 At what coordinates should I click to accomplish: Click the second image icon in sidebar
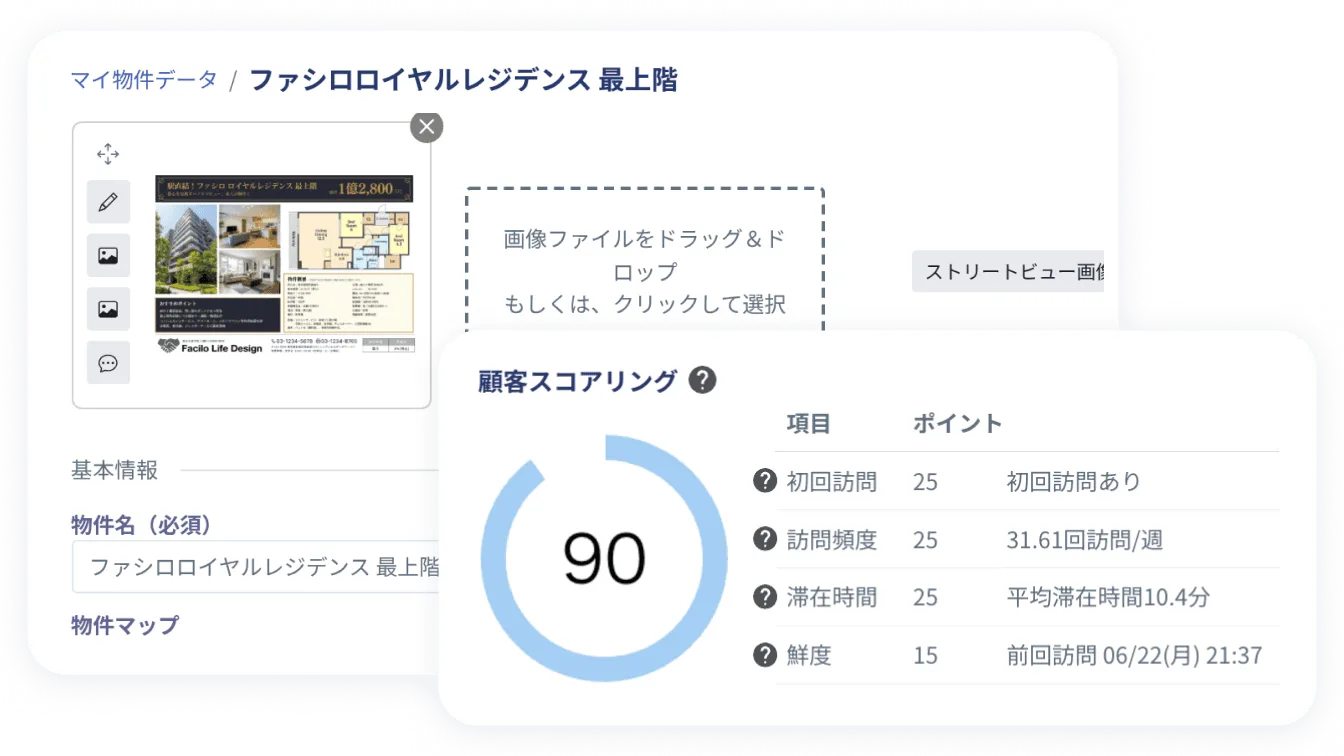coord(108,309)
